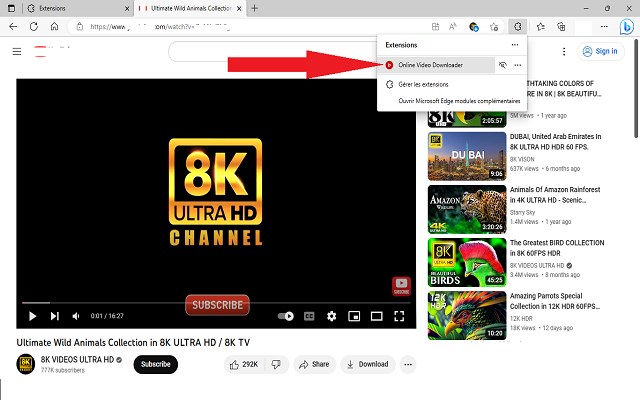
Task: Open the browser home page icon
Action: tap(54, 27)
